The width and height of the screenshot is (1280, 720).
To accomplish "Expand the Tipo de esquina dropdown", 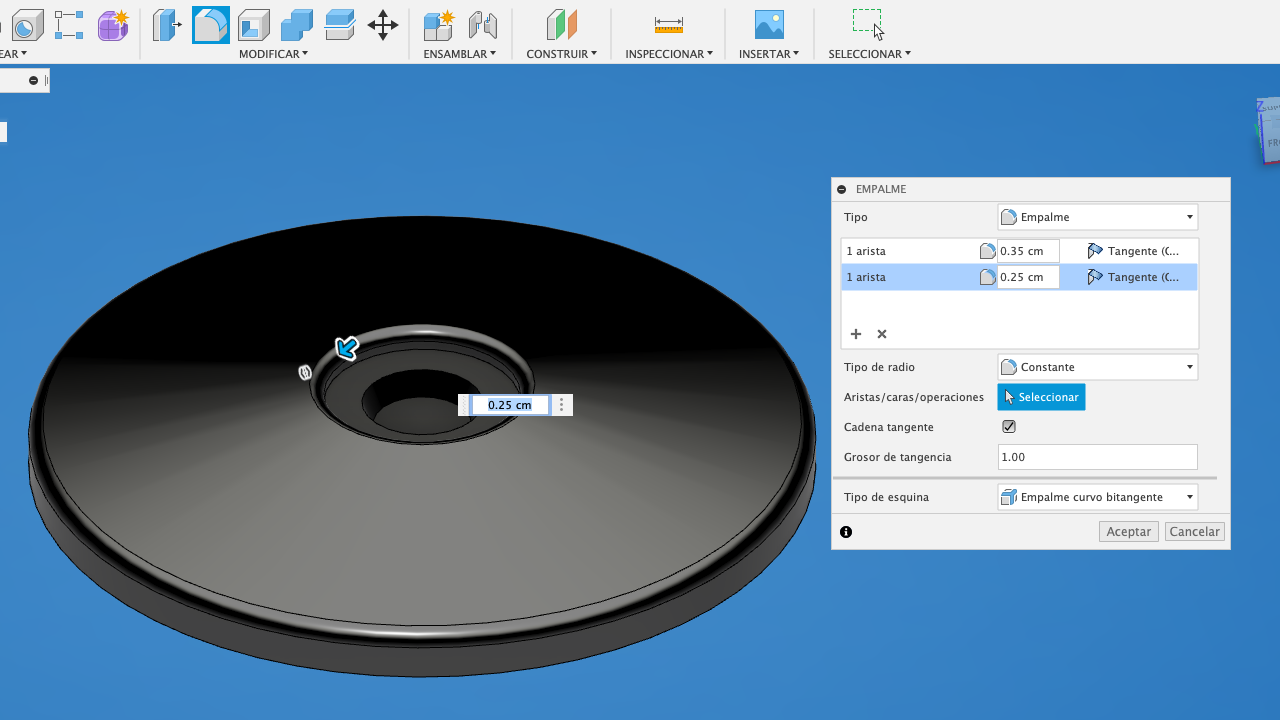I will point(1097,497).
